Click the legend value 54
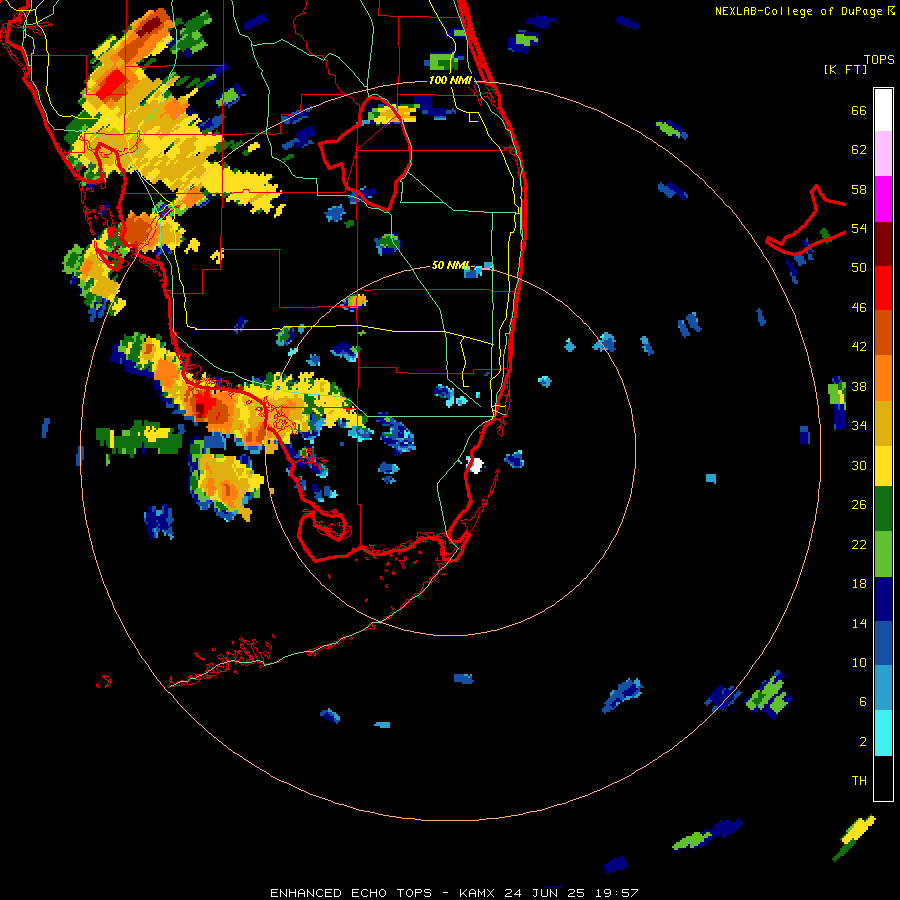 point(859,228)
